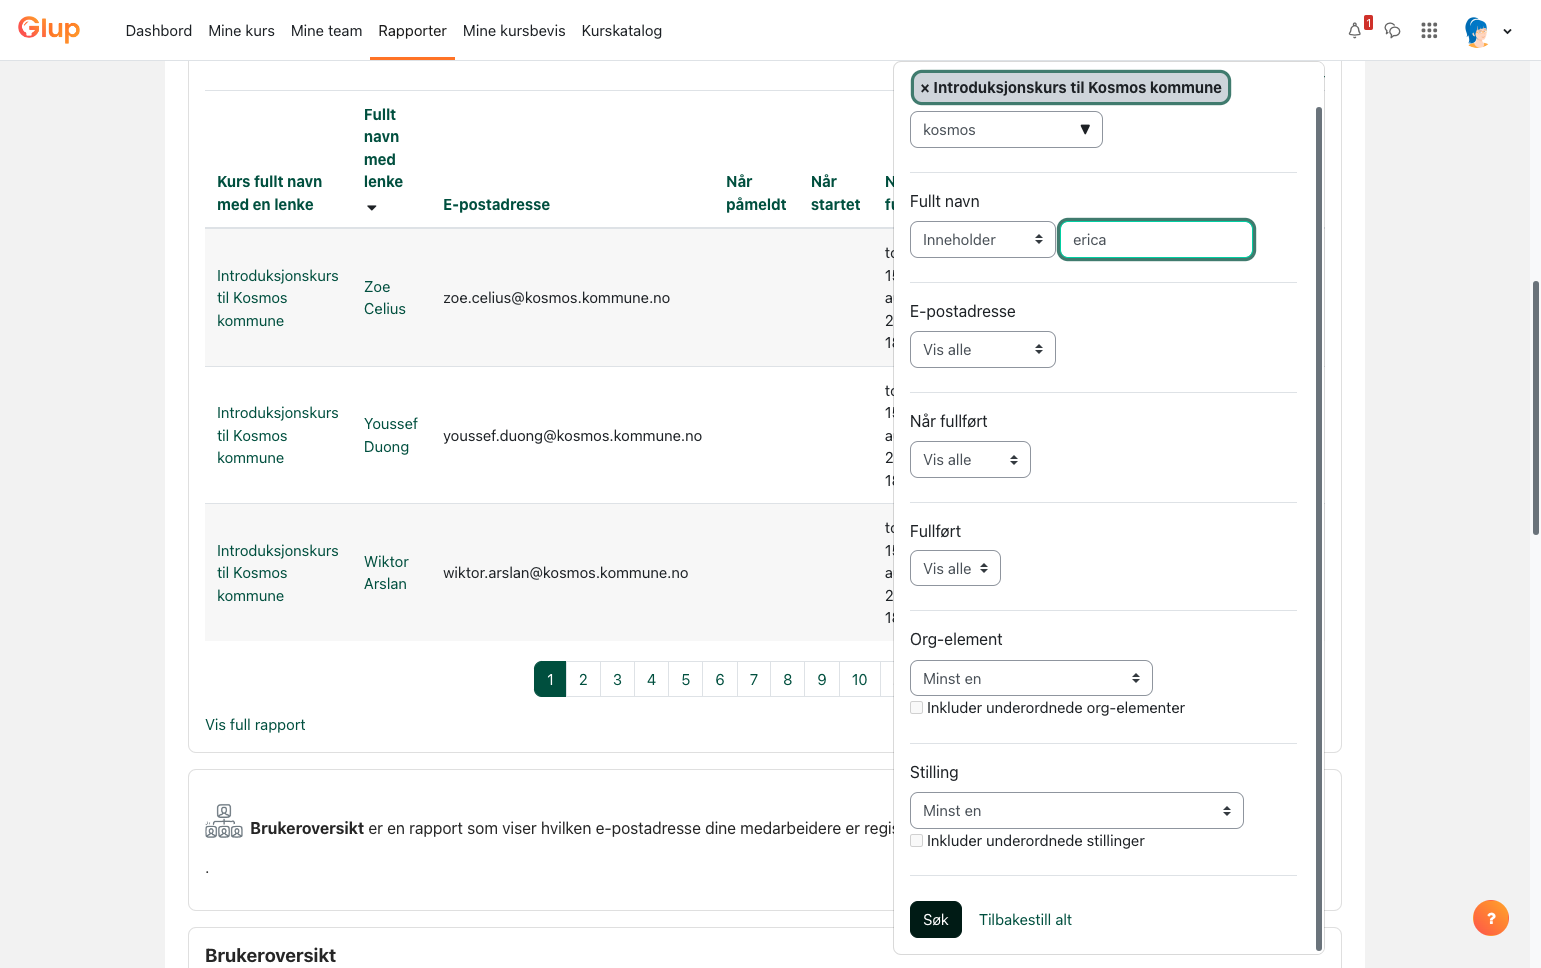The height and width of the screenshot is (968, 1541).
Task: Open the Fullt navn Inneholder dropdown
Action: pos(983,240)
